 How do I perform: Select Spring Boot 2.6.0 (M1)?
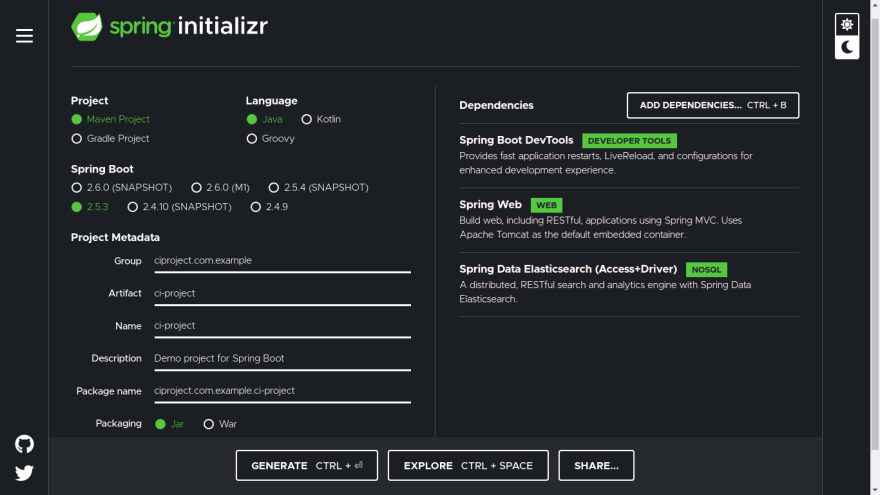click(x=221, y=187)
